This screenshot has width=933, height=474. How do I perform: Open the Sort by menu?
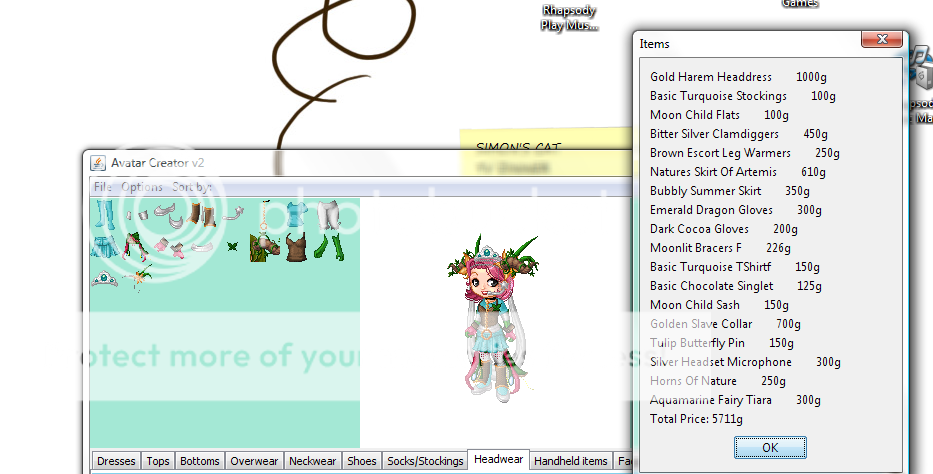pyautogui.click(x=190, y=187)
